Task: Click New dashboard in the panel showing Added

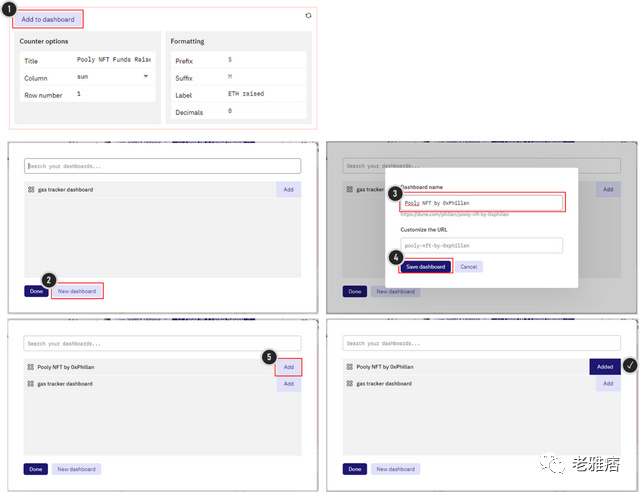Action: [x=396, y=469]
